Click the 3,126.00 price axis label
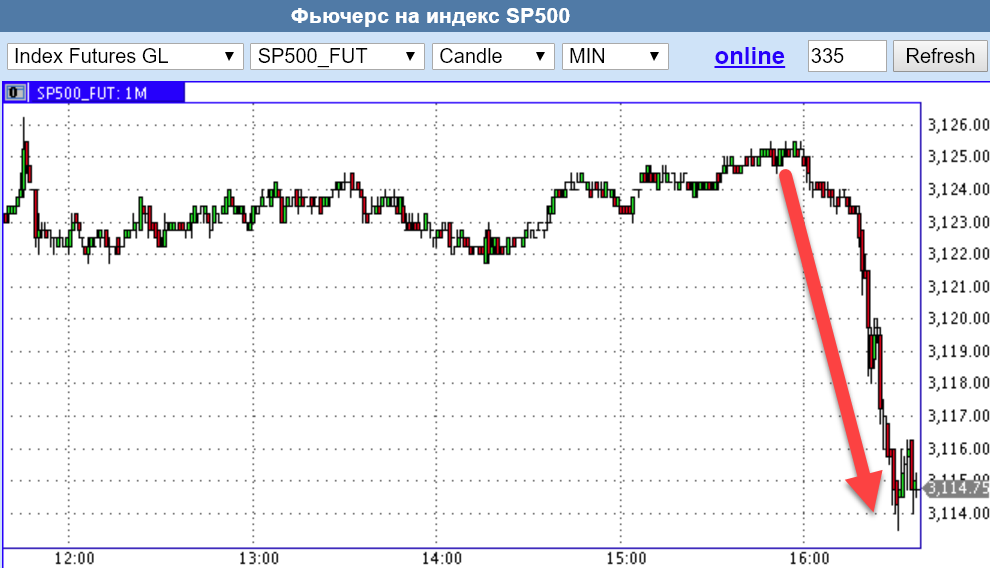Image resolution: width=990 pixels, height=568 pixels. tap(958, 125)
